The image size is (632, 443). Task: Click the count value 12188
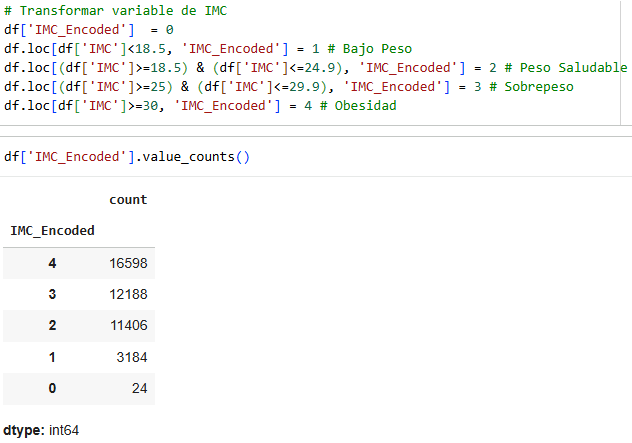click(128, 294)
